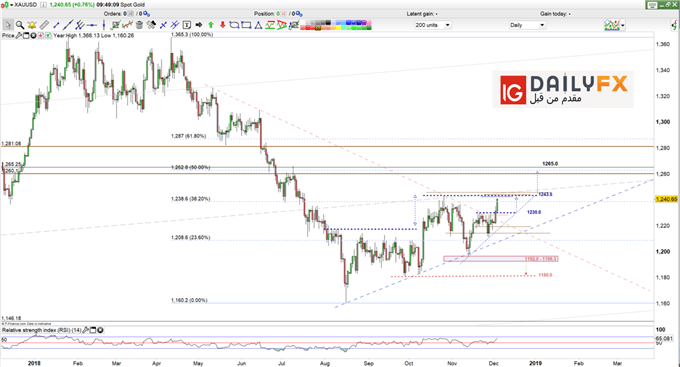The width and height of the screenshot is (680, 367).
Task: Open the 200 units dropdown
Action: click(433, 25)
